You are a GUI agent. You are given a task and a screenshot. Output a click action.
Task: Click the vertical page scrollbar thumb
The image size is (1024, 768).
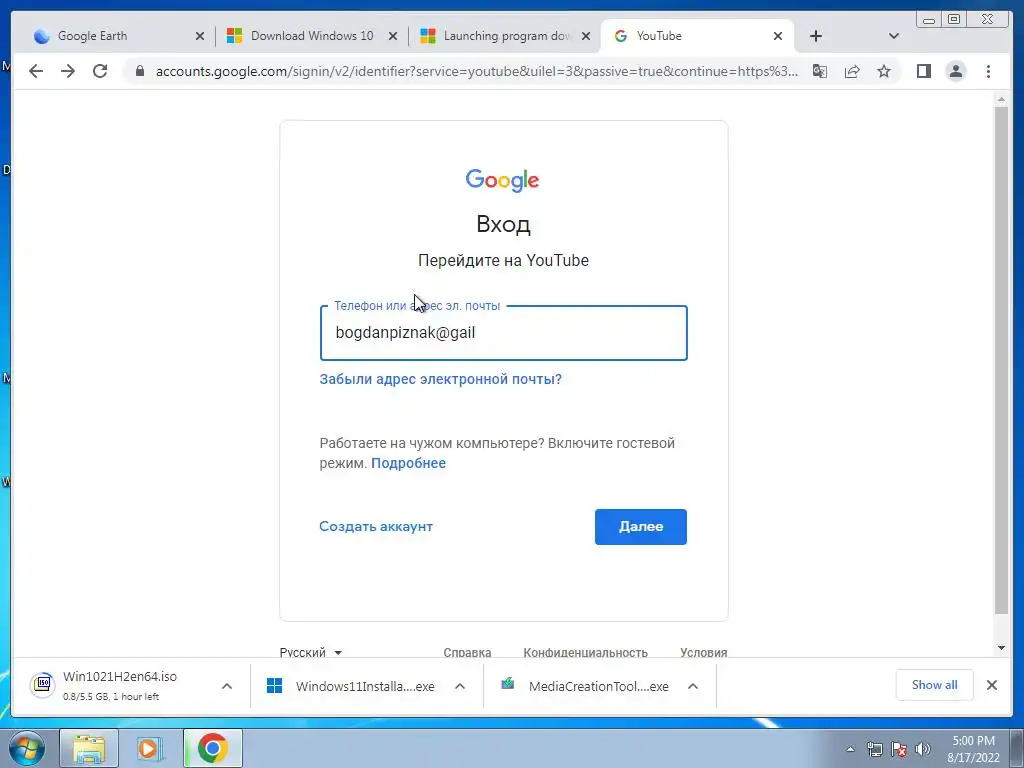(x=1001, y=360)
